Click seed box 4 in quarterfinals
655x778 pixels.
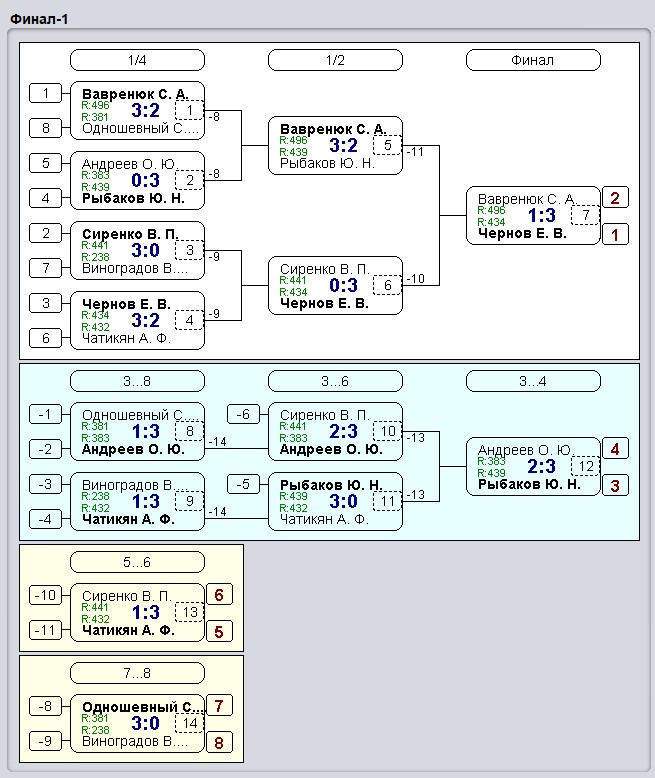tap(46, 198)
